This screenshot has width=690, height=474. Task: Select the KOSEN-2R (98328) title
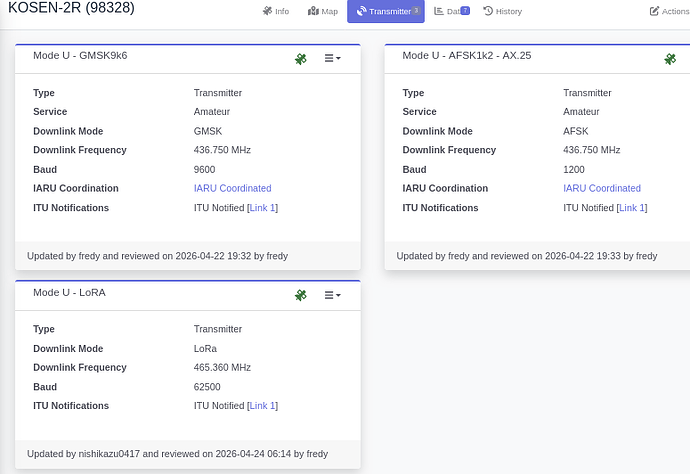(71, 7)
